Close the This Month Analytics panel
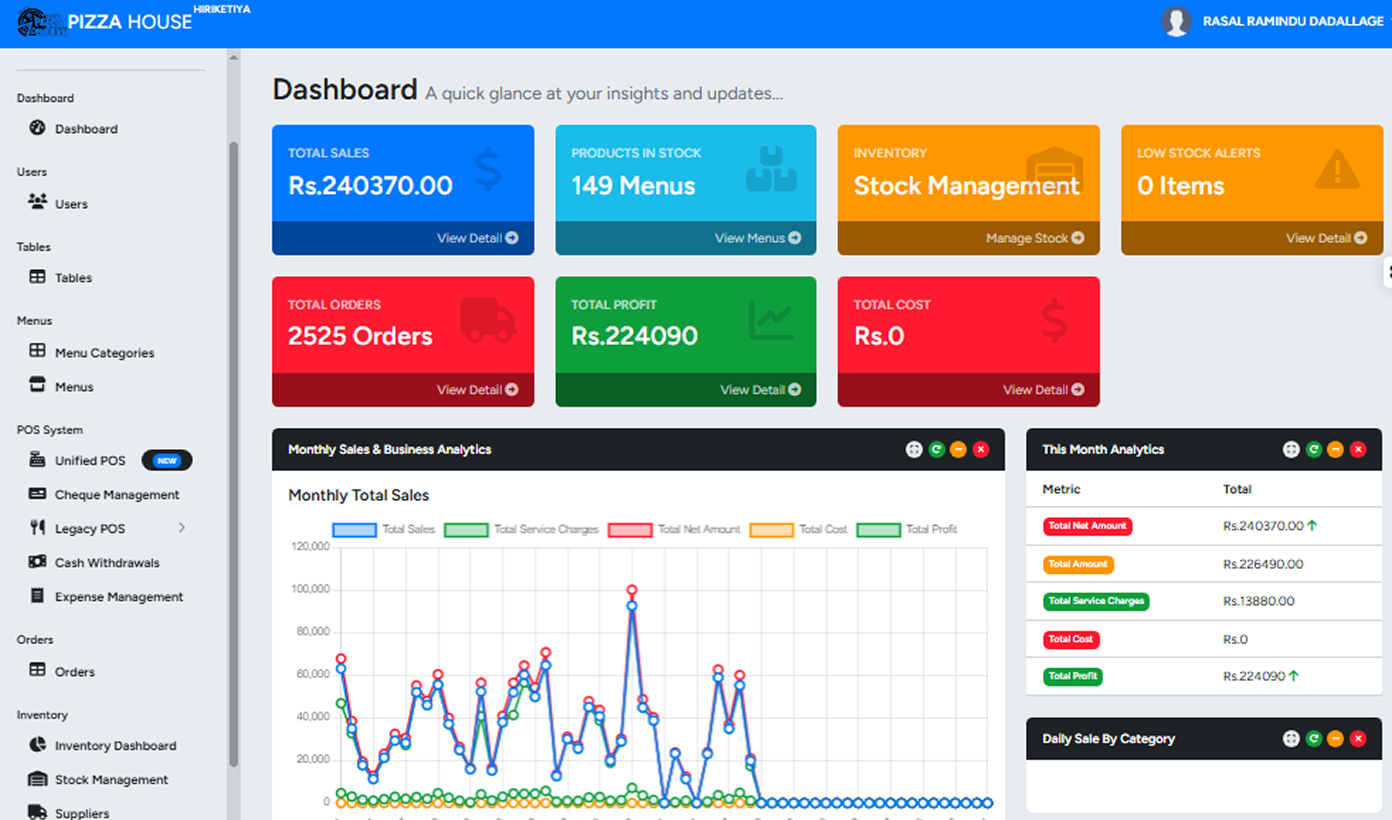 click(x=1358, y=450)
